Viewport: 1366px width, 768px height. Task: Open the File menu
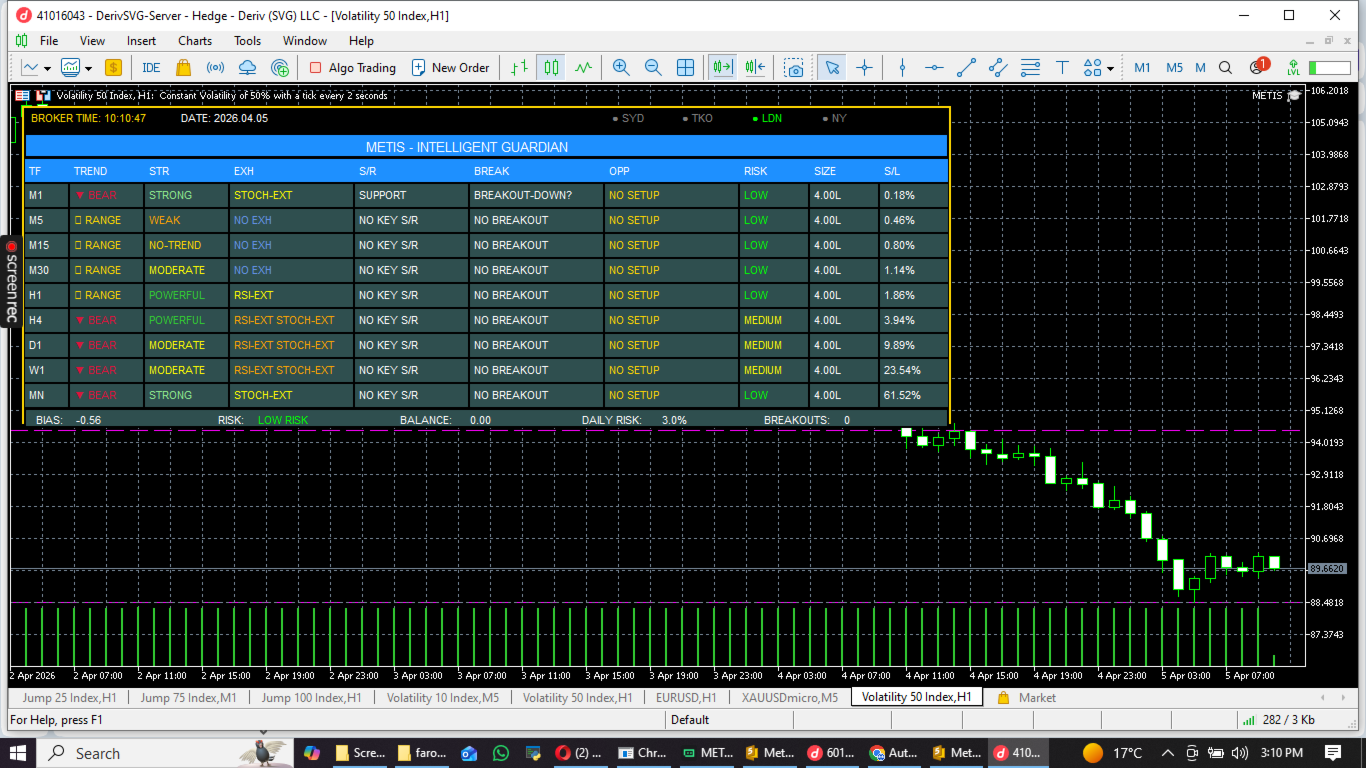click(x=49, y=41)
